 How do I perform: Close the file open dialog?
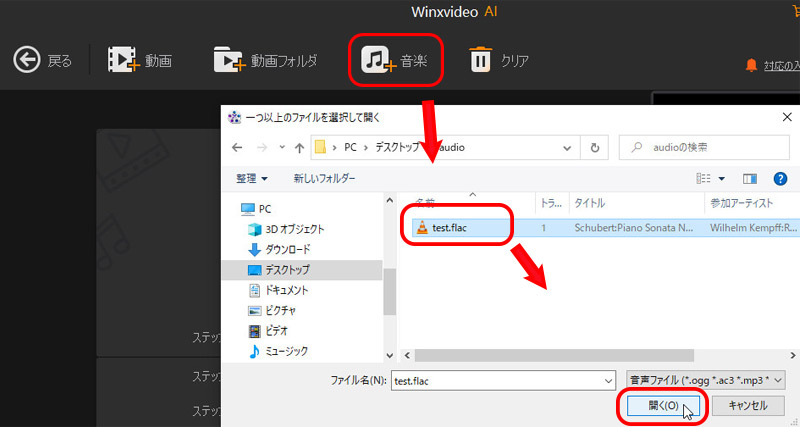point(787,117)
